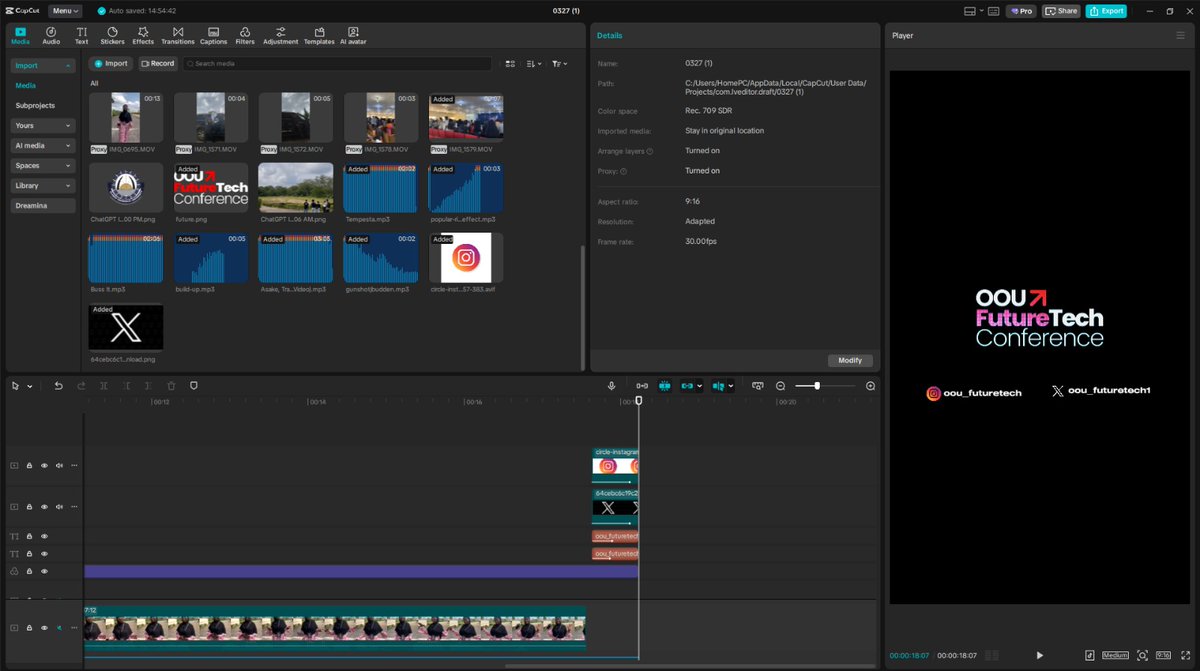Open the Text tool panel
The image size is (1200, 671).
(x=82, y=36)
